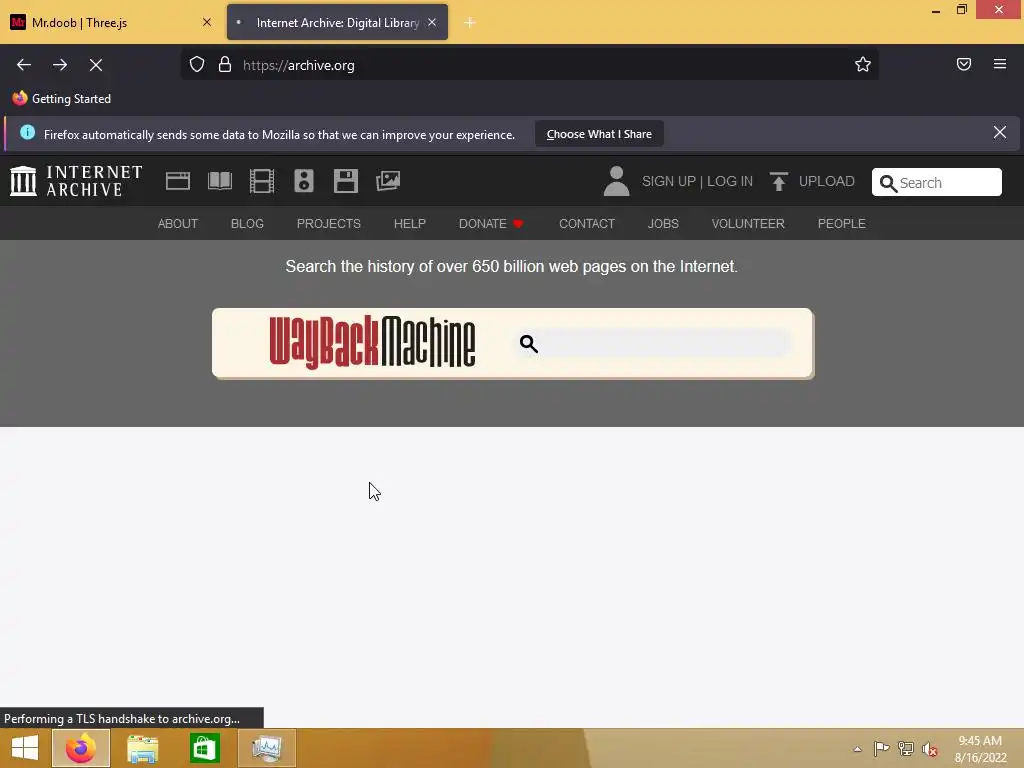Click Firefox icon in taskbar
1024x768 pixels.
(80, 748)
